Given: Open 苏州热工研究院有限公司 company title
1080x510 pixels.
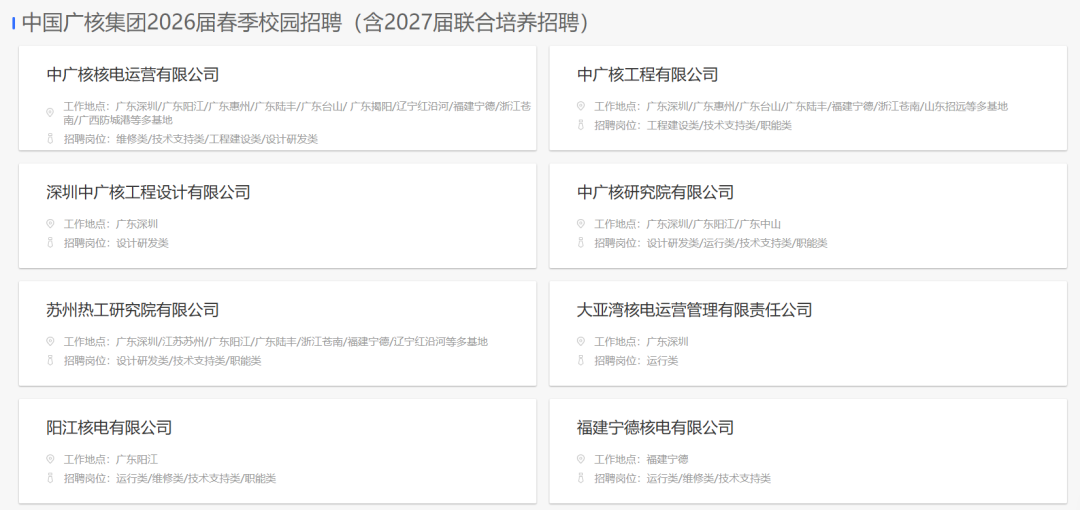Looking at the screenshot, I should tap(133, 310).
